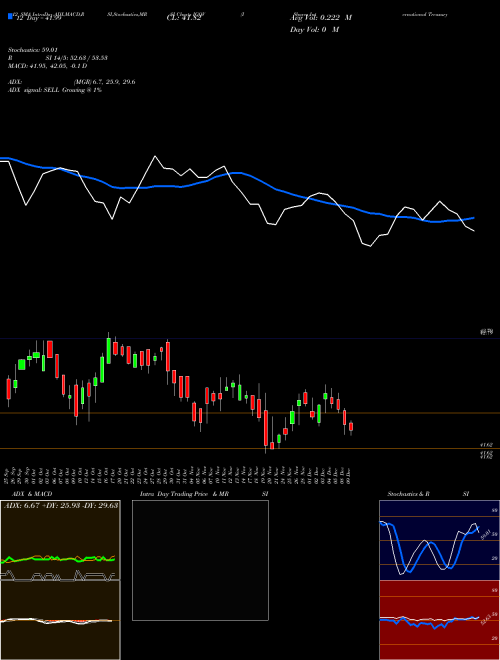
Task: Click the 'Day Vol: 0 M' label
Action: pyautogui.click(x=314, y=30)
